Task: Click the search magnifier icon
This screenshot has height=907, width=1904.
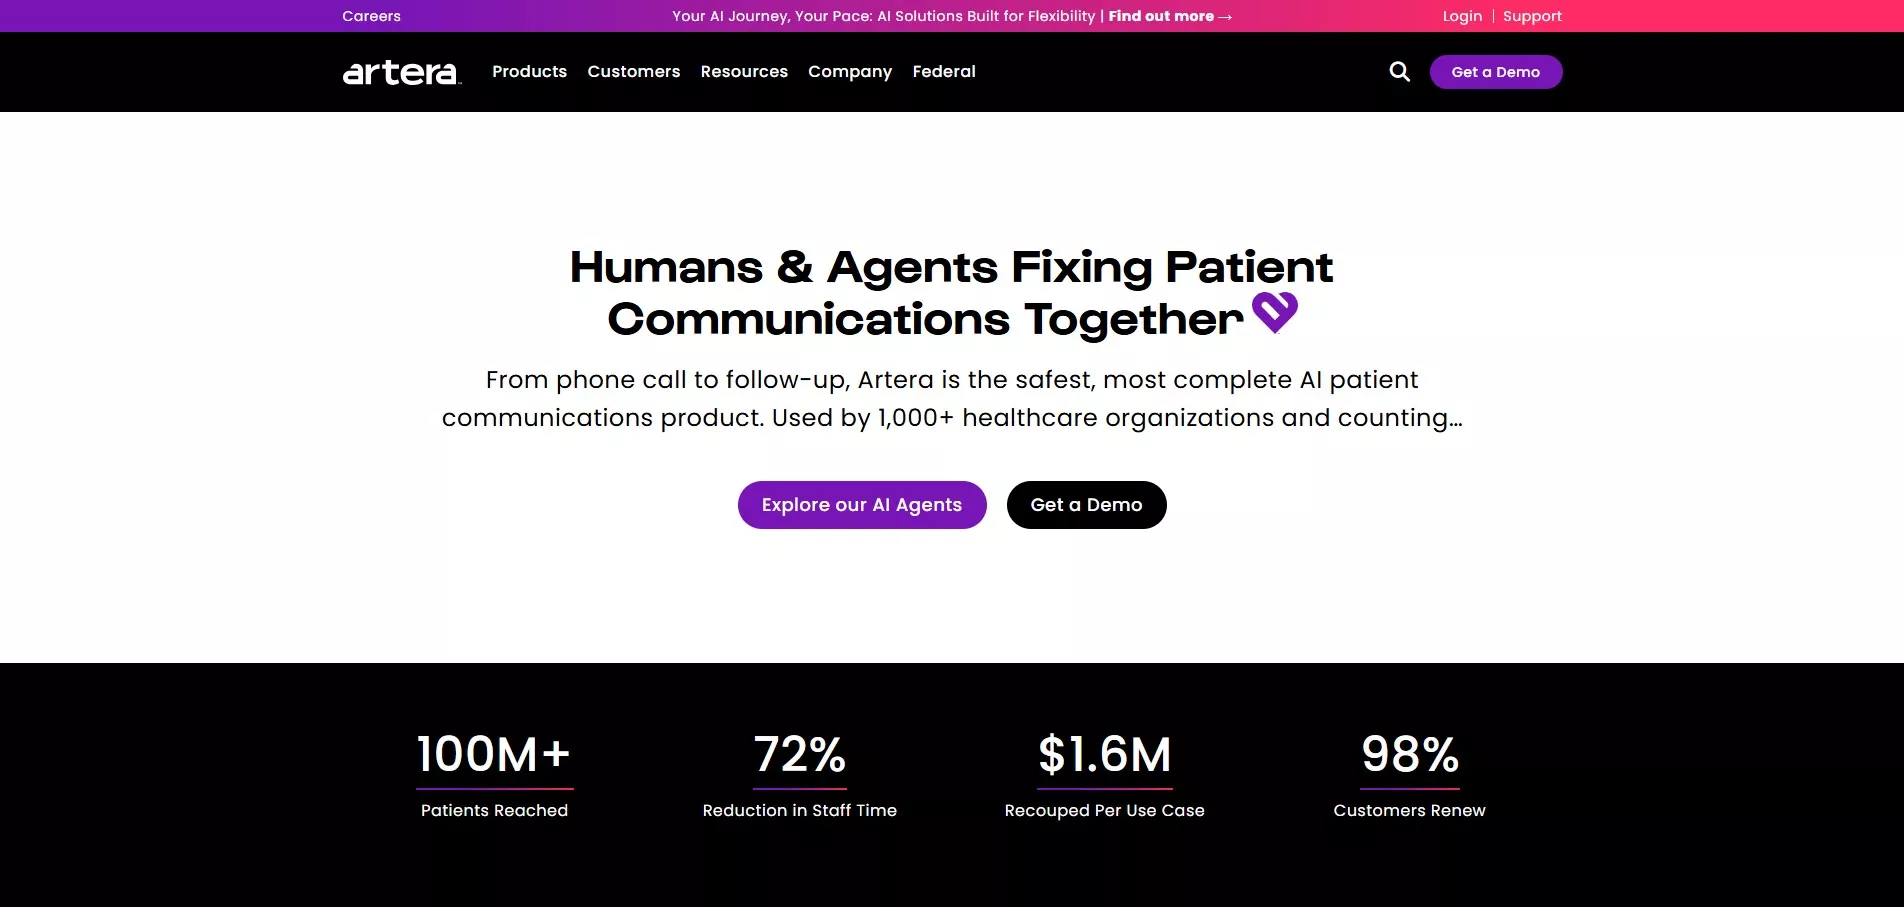Action: 1399,72
